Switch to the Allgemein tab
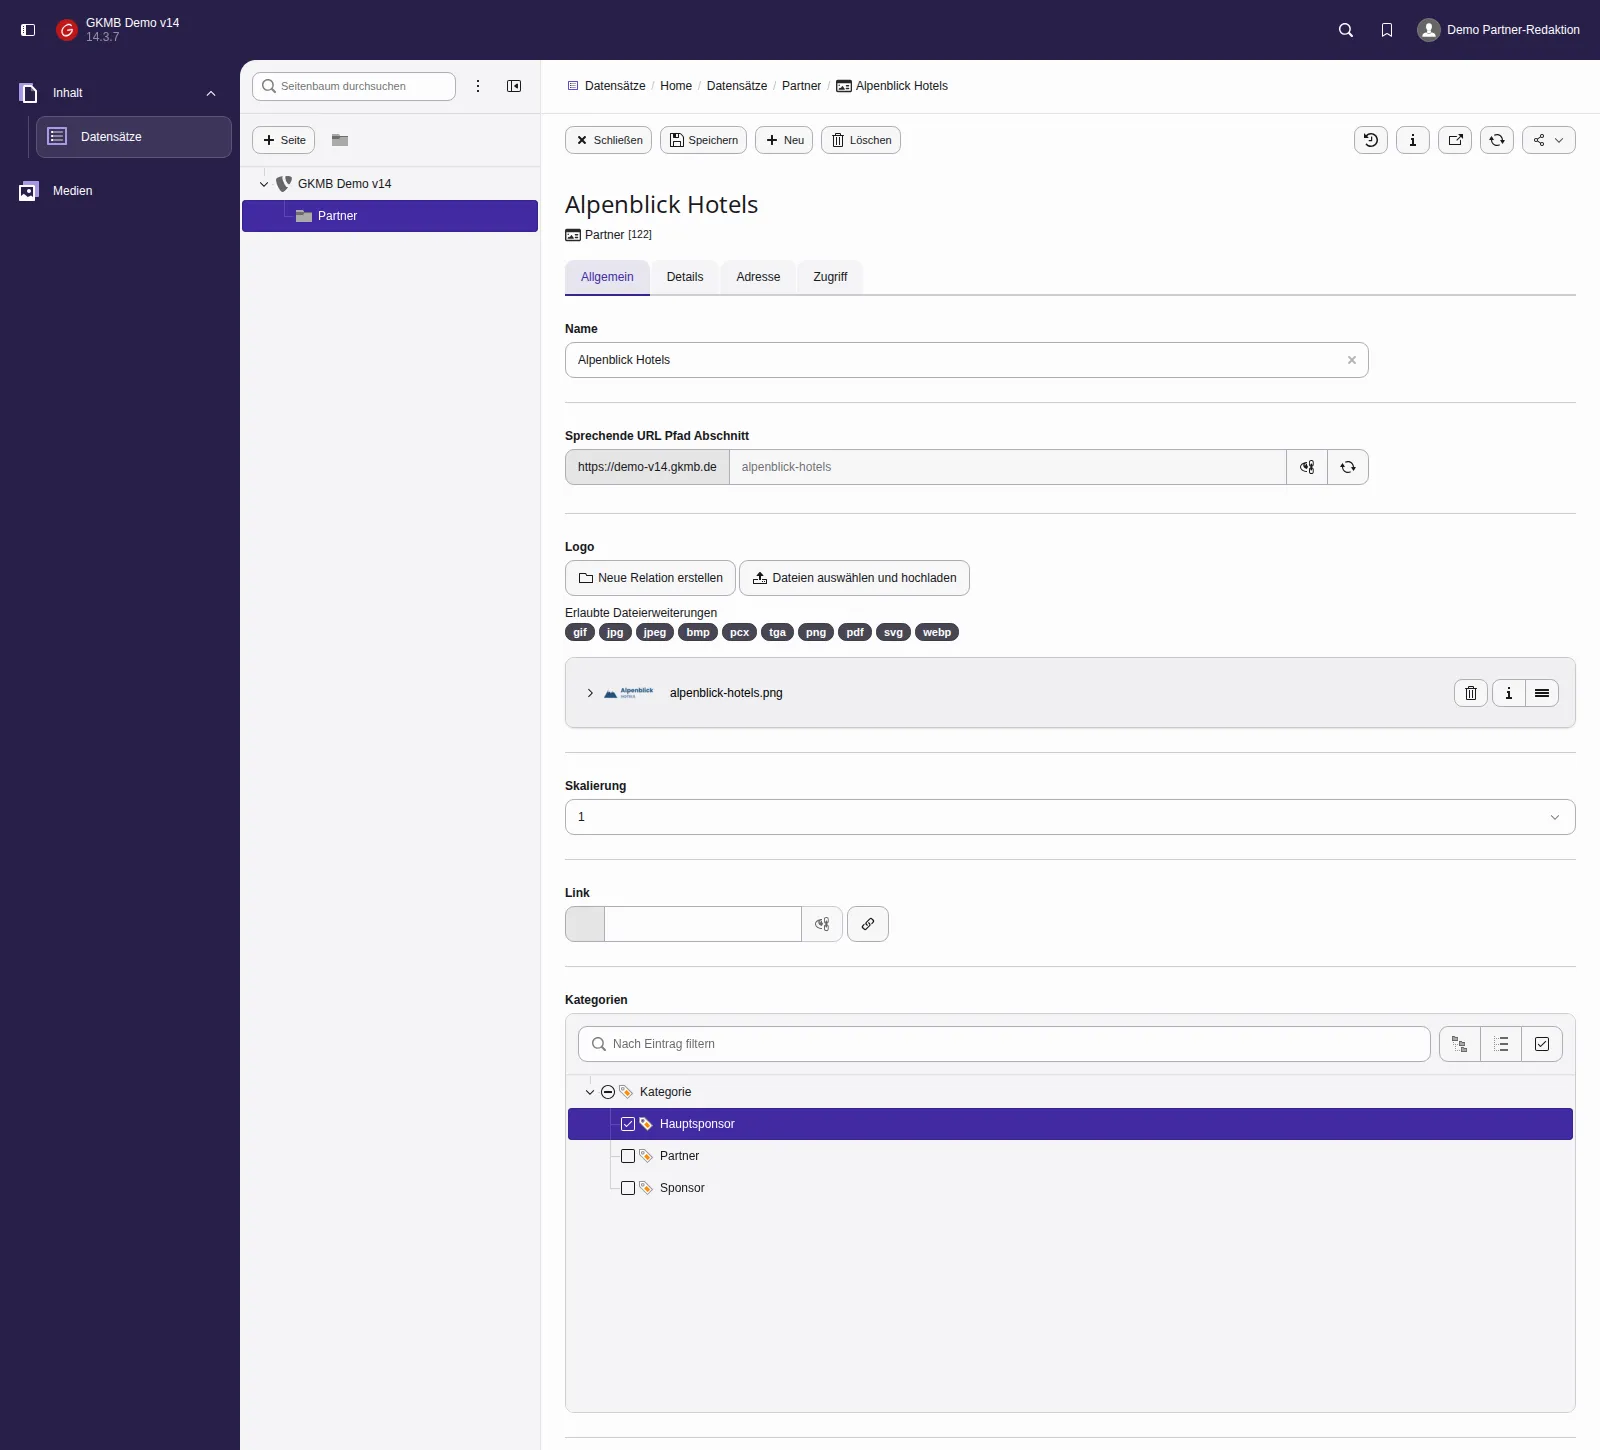The width and height of the screenshot is (1600, 1450). coord(607,277)
